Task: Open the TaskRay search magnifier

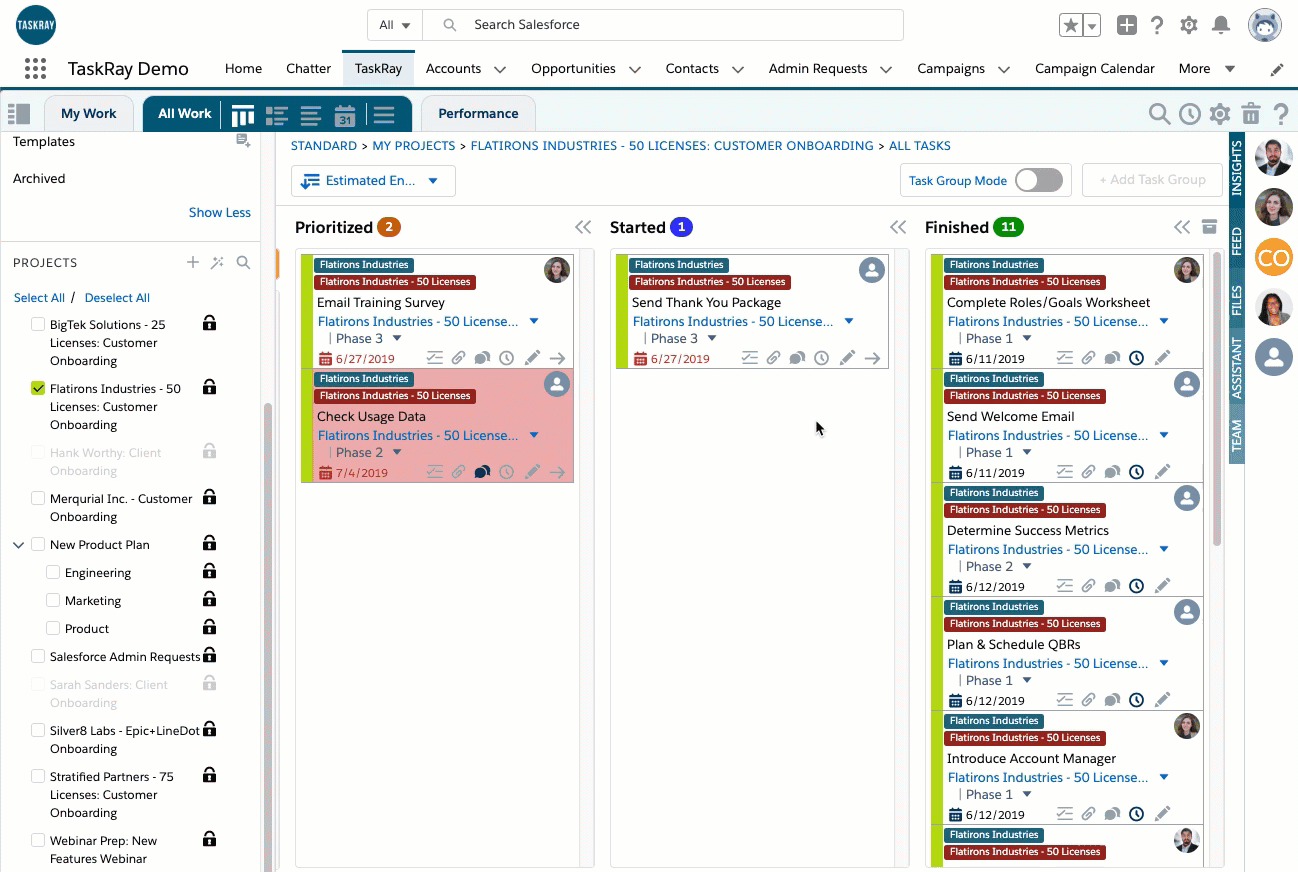Action: (x=1159, y=114)
